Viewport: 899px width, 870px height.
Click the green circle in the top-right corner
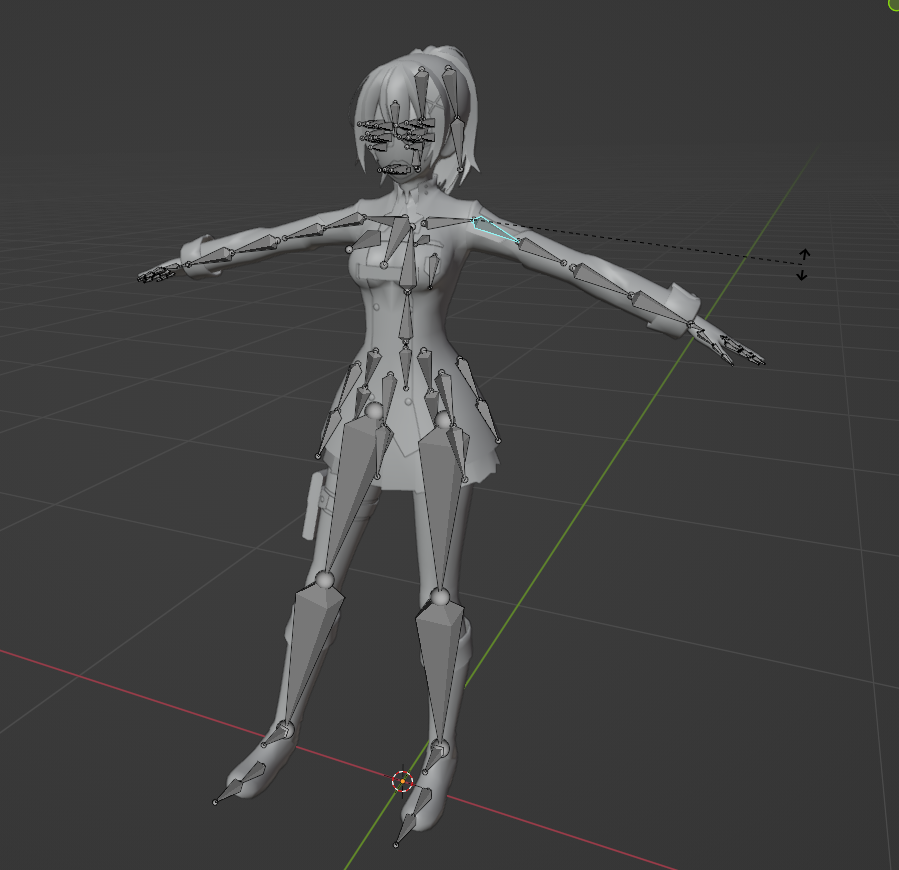pyautogui.click(x=893, y=4)
